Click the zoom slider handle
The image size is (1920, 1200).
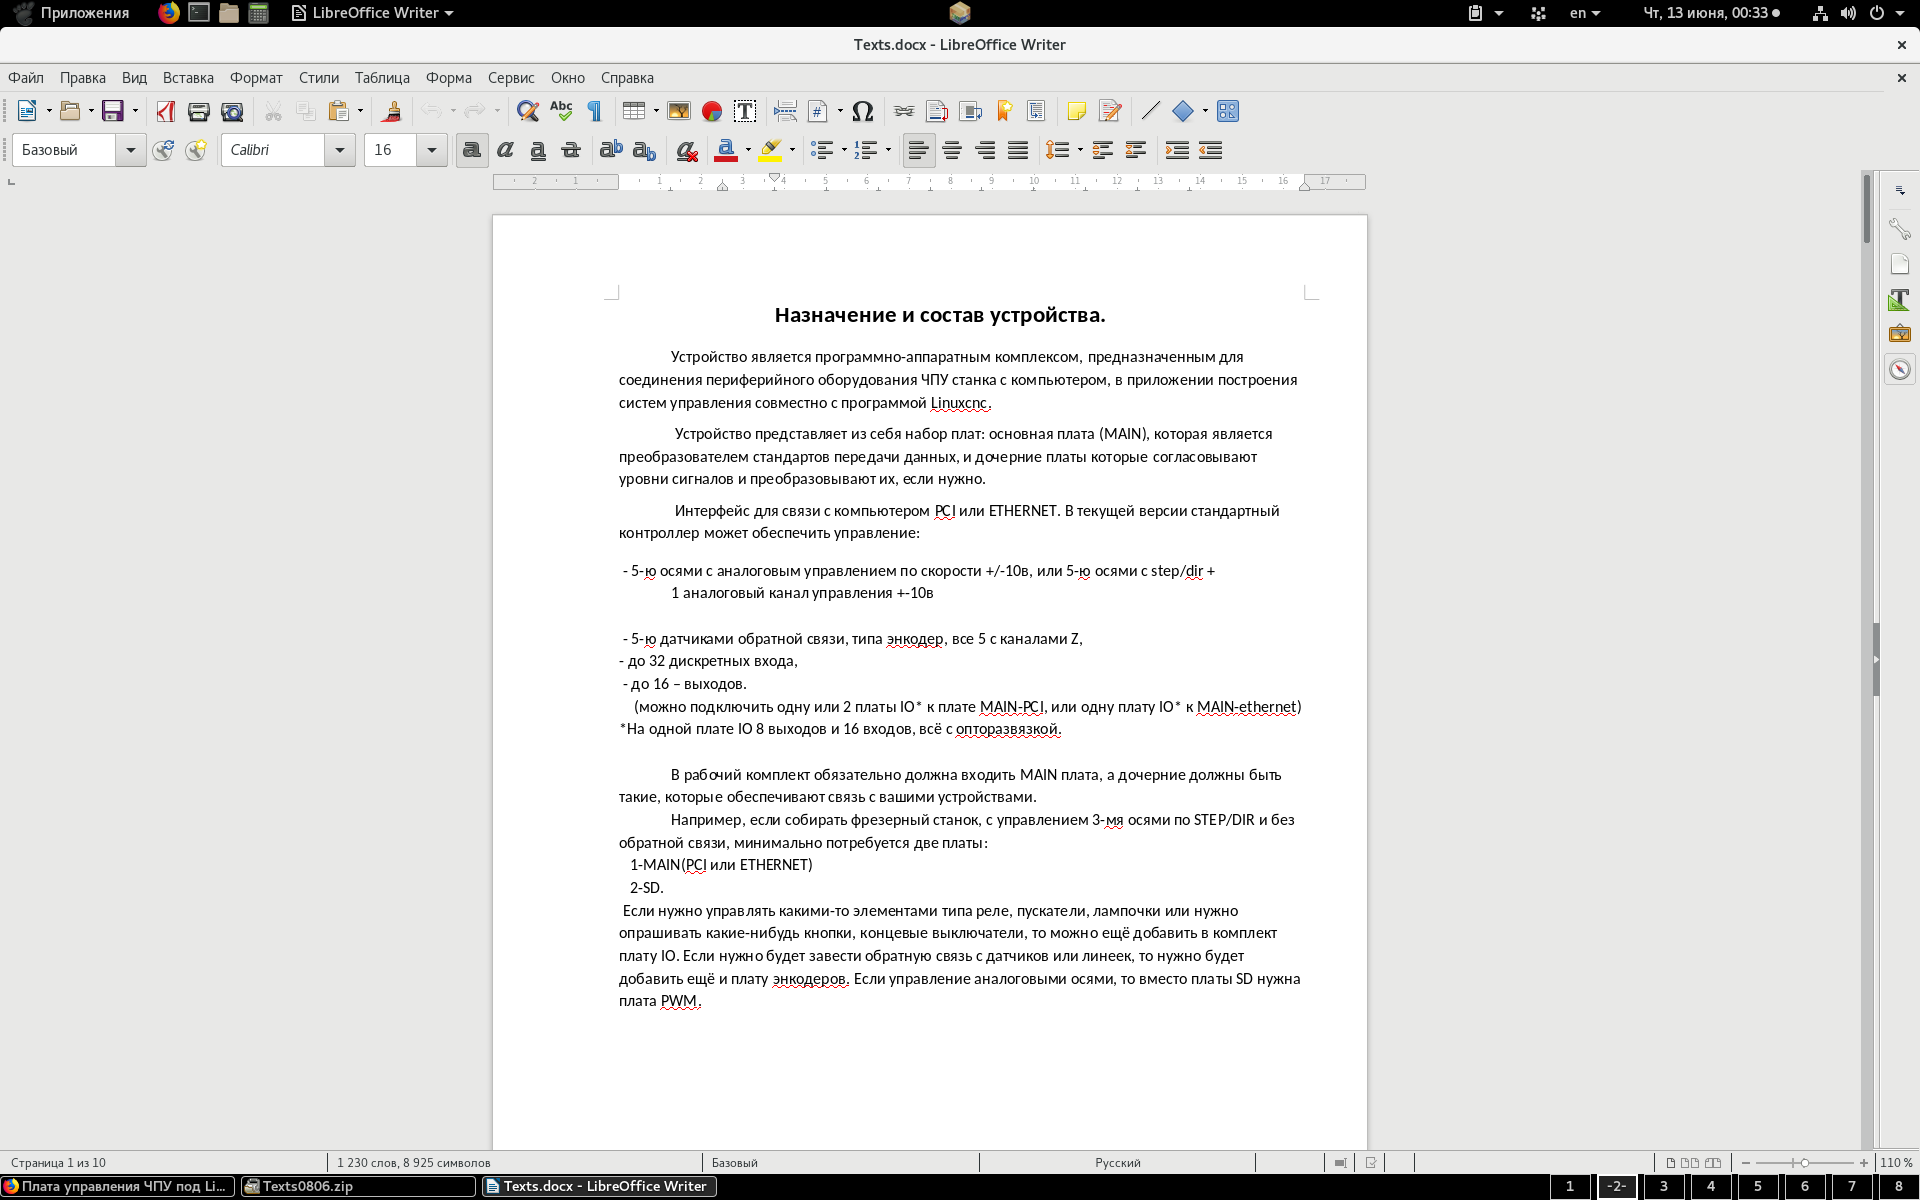coord(1804,1163)
